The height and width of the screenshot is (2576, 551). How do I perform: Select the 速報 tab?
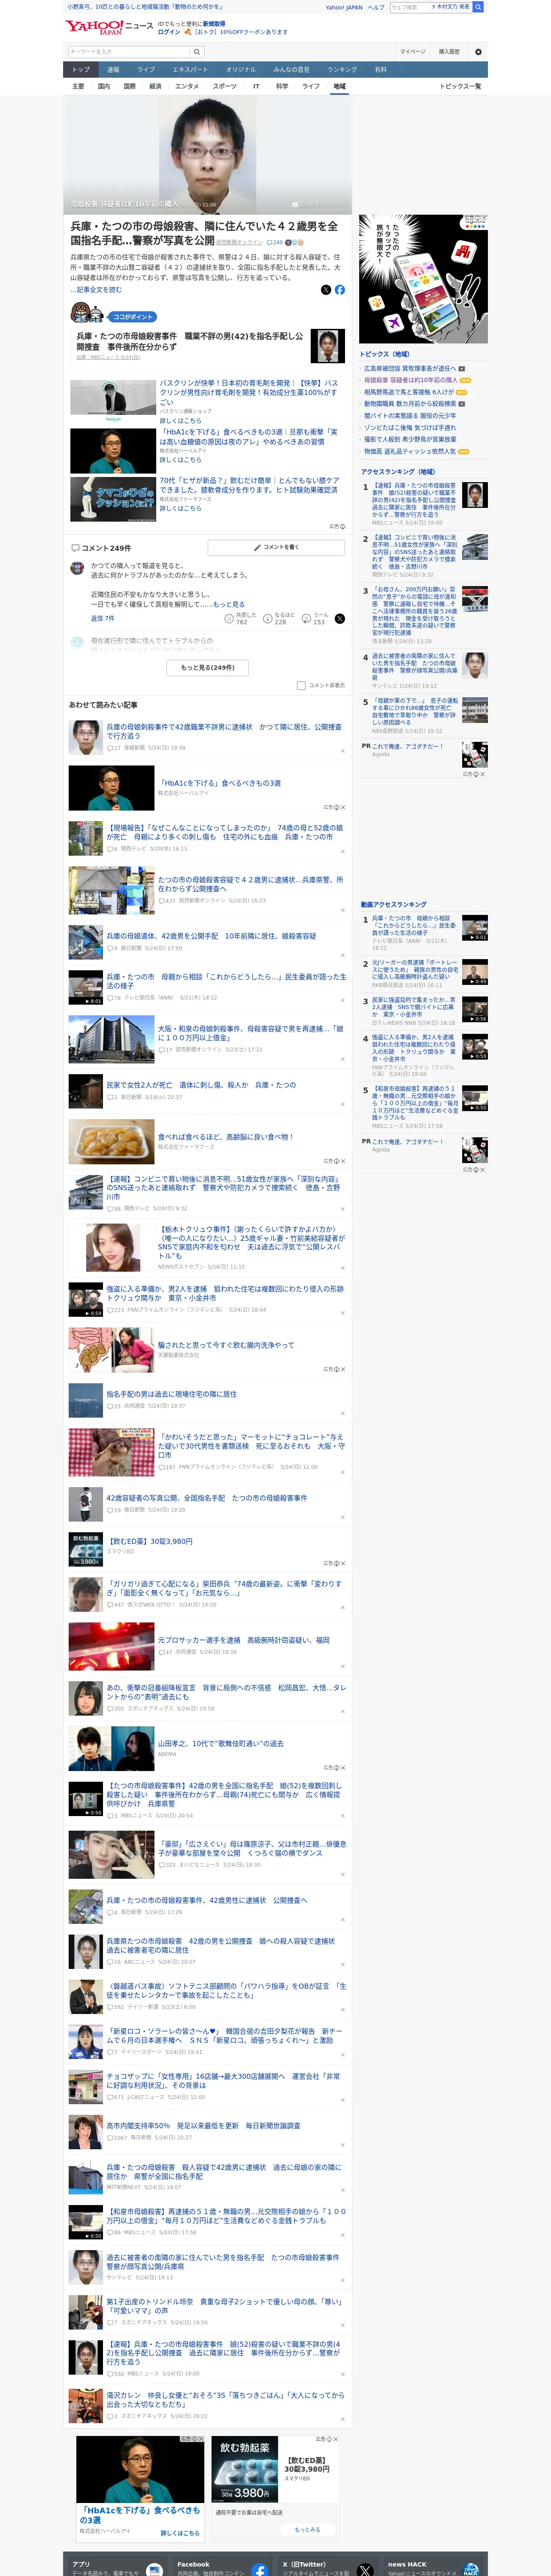tap(113, 69)
